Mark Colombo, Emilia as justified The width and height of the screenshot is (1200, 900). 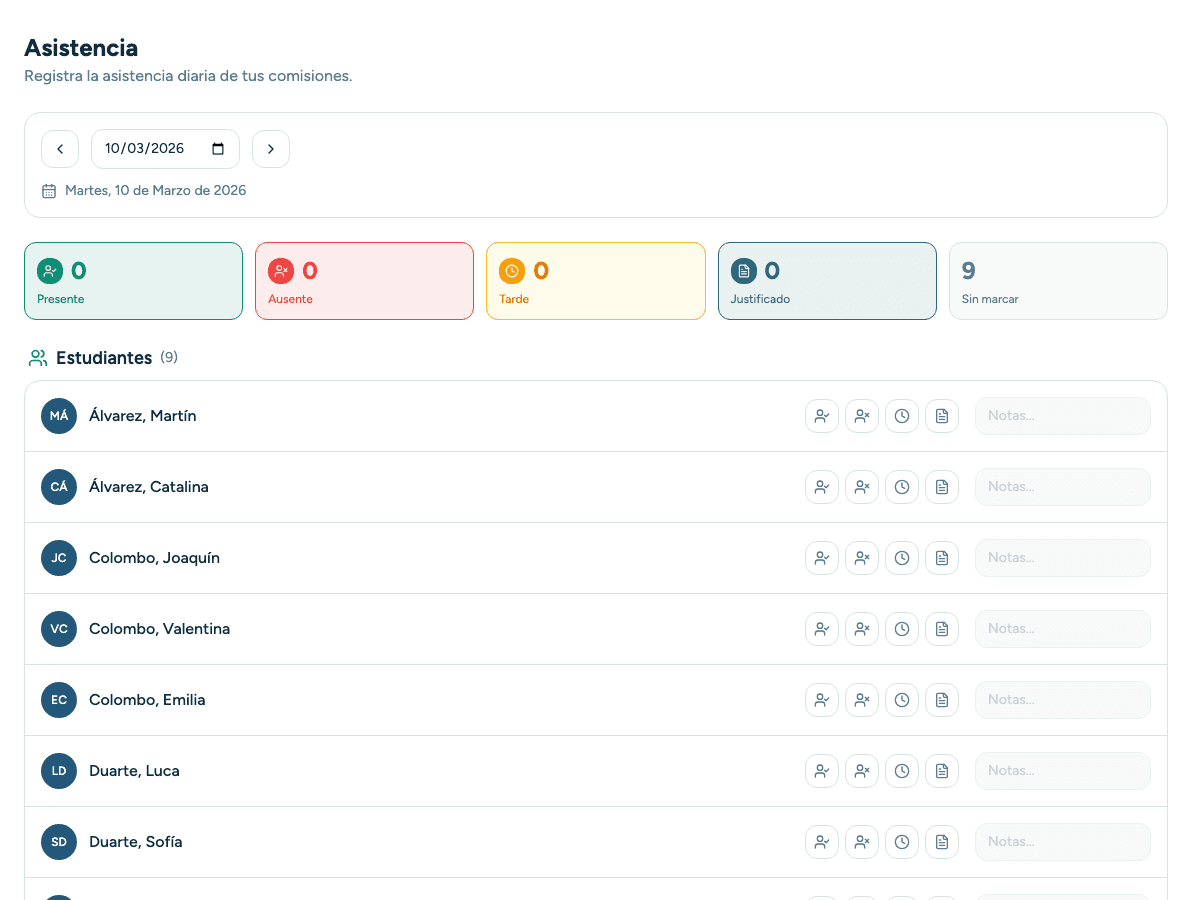[942, 700]
